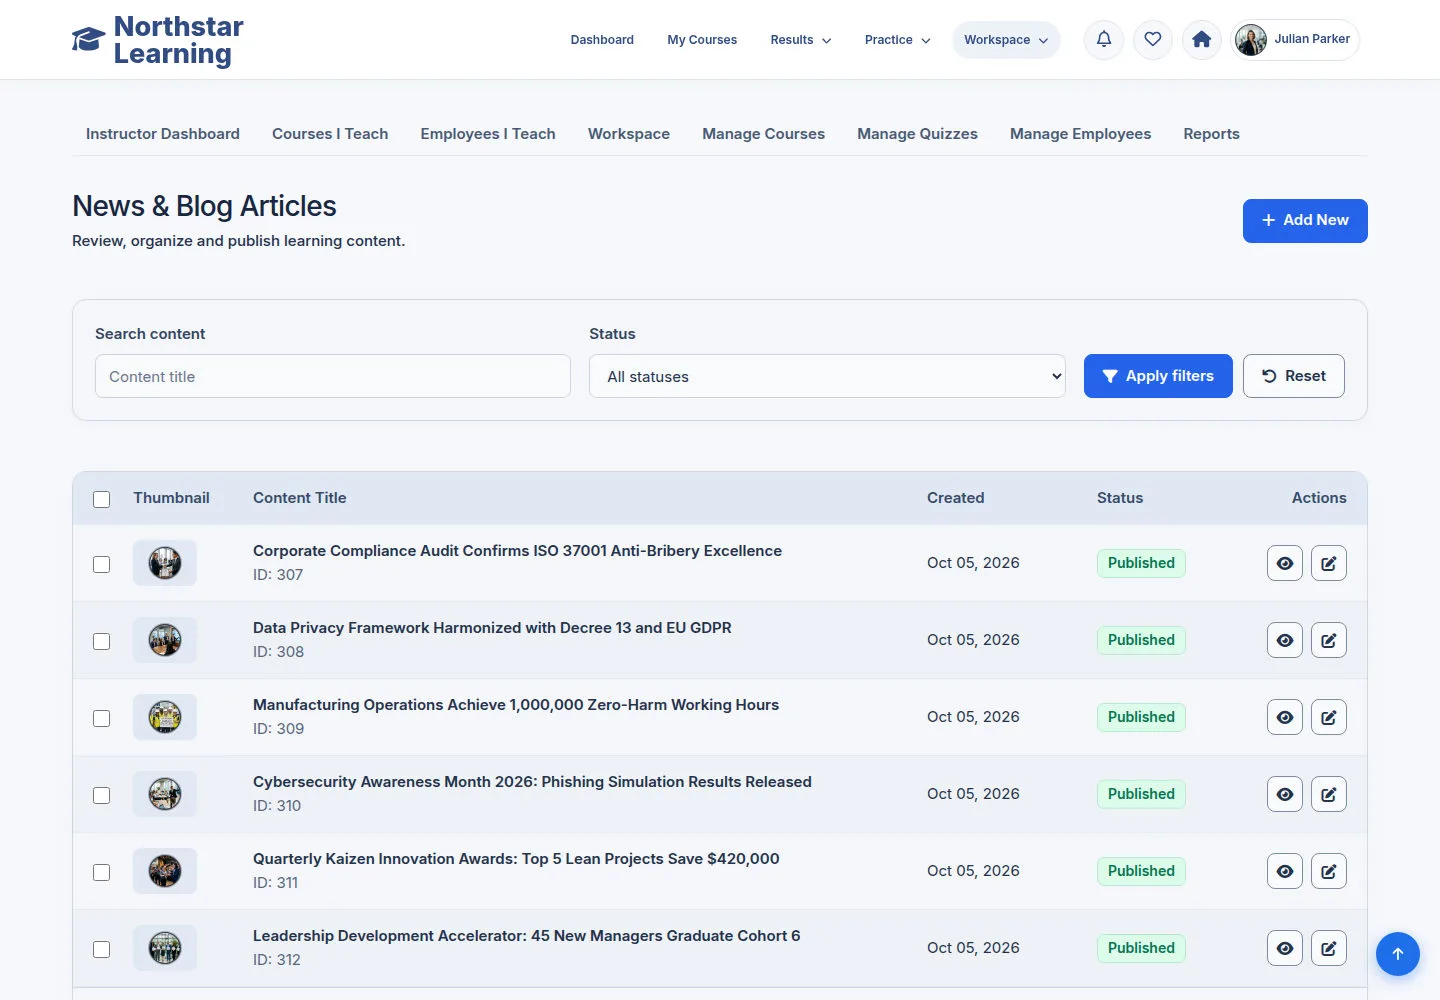Tick the checkbox for article ID 310
1440x1000 pixels.
click(101, 795)
